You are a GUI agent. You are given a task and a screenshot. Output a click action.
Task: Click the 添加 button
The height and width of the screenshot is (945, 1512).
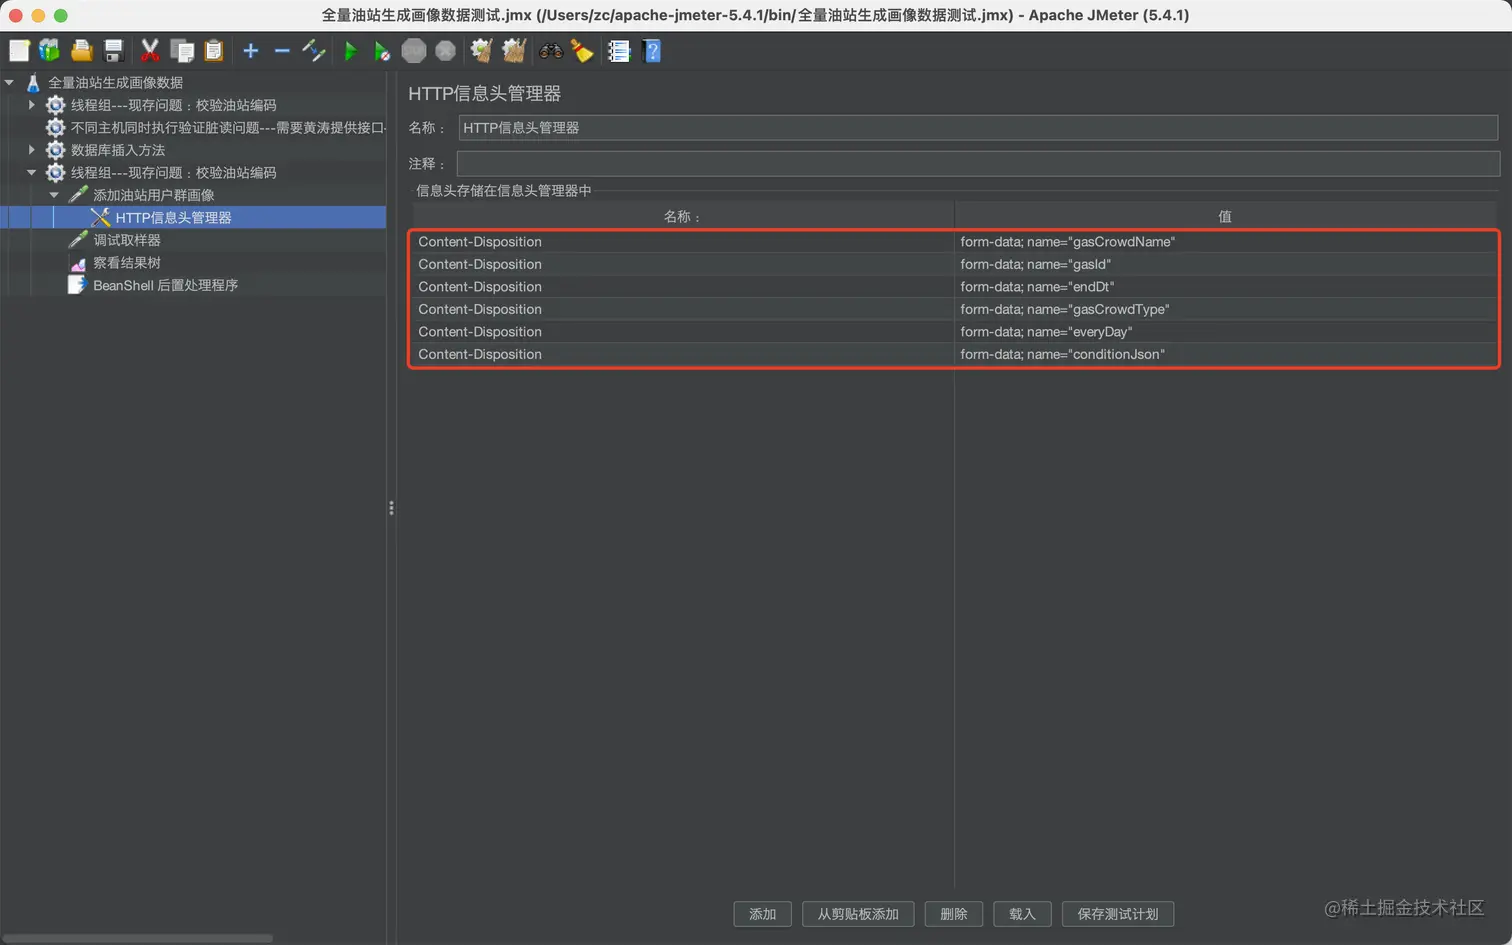pos(763,914)
